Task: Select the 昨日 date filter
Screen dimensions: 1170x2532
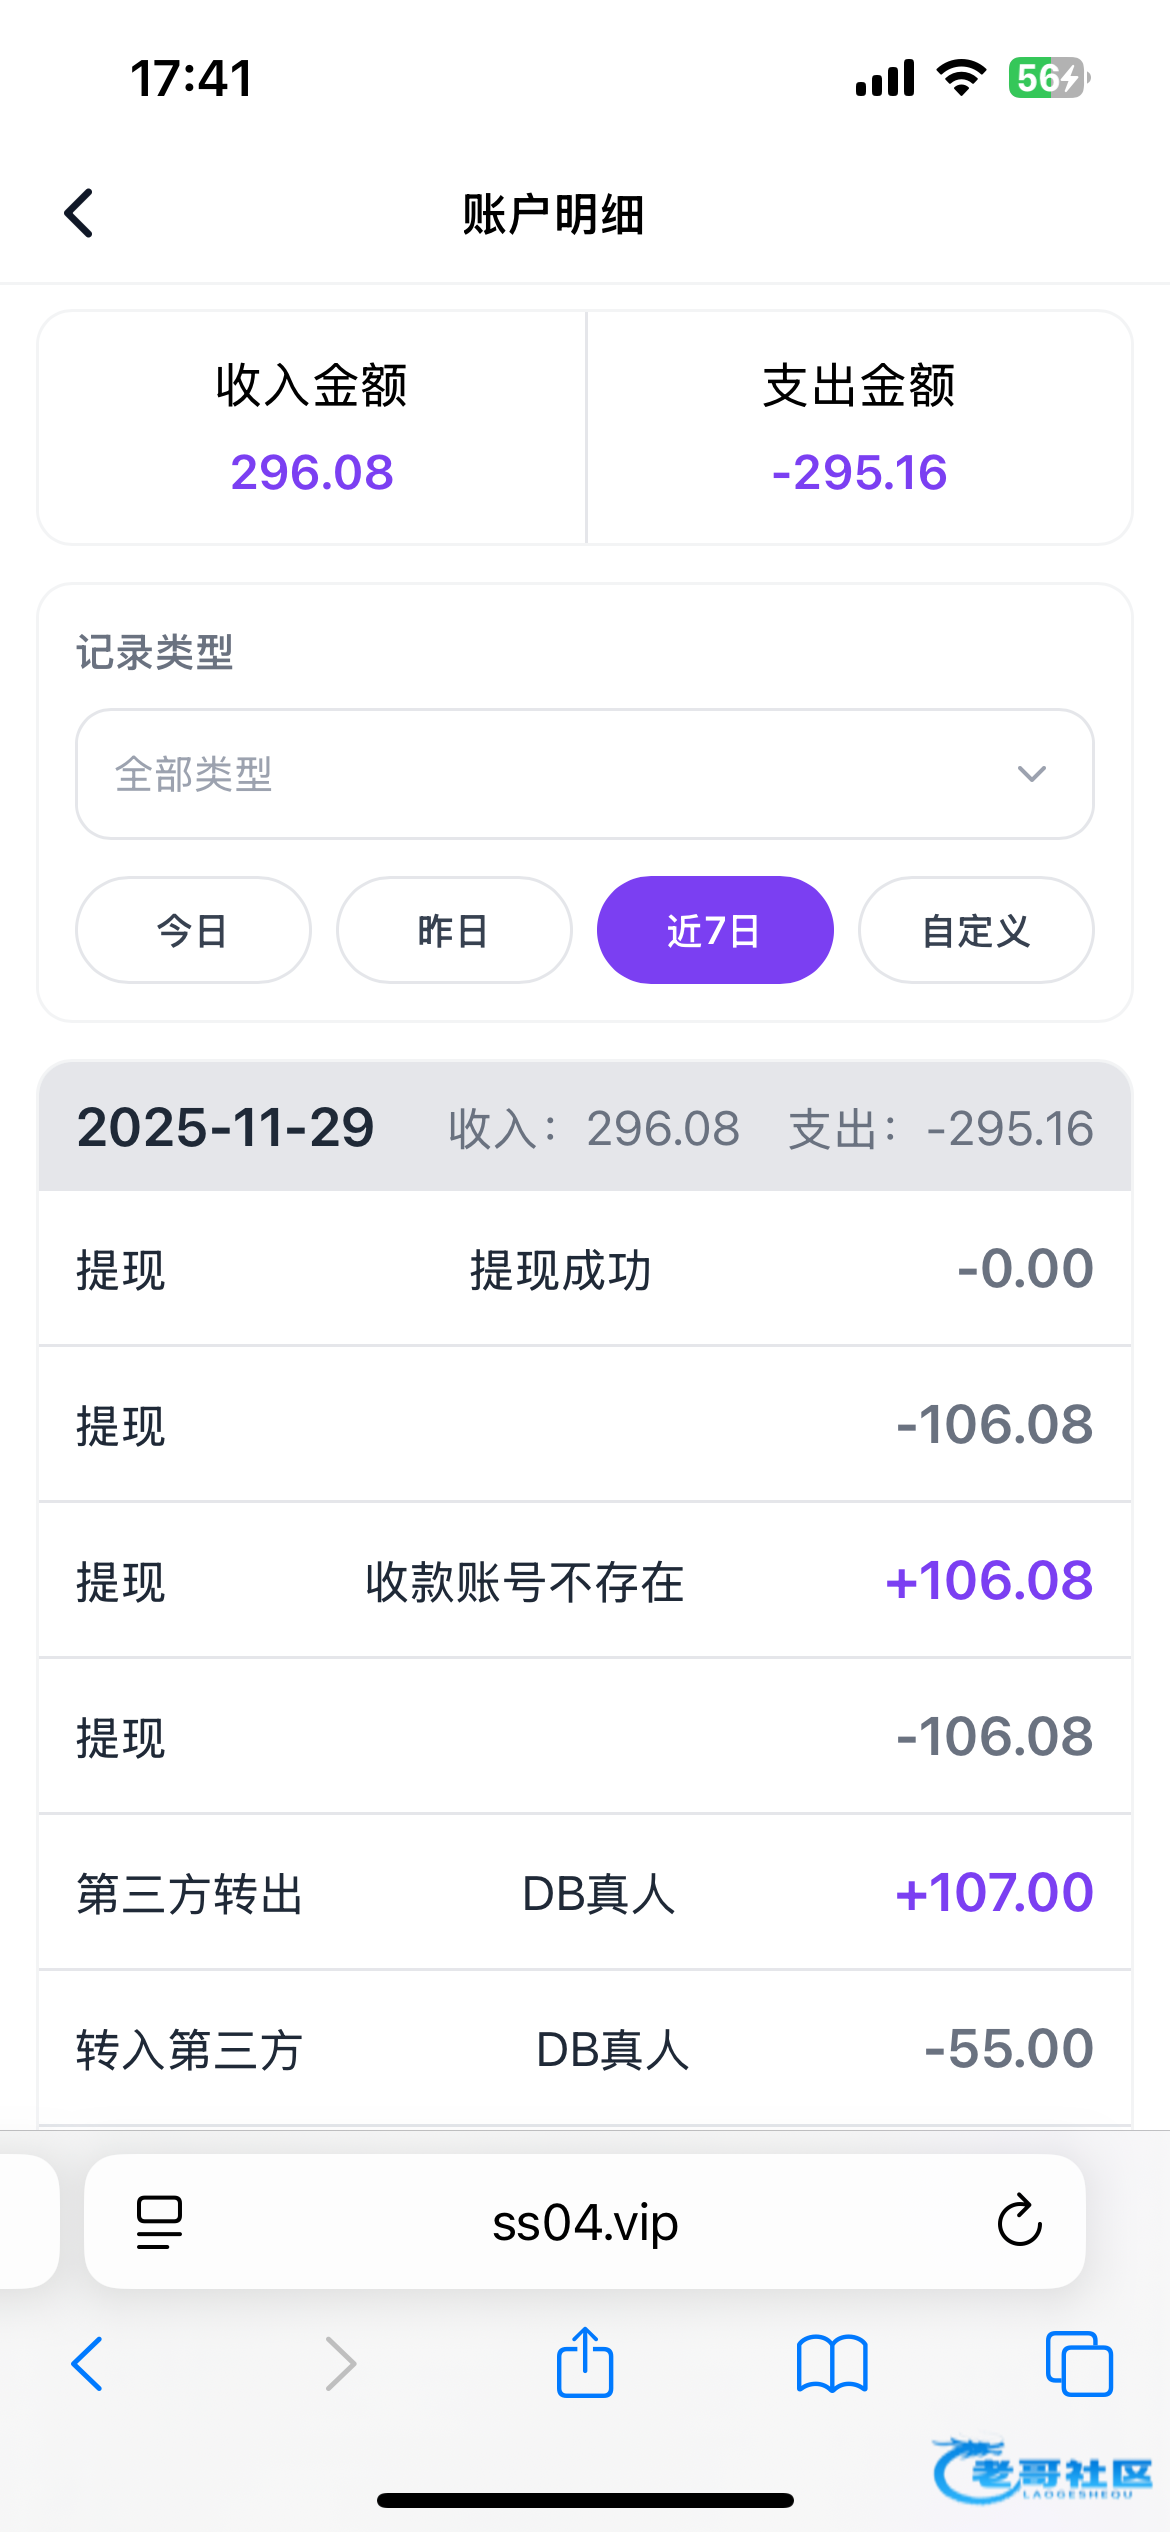Action: [x=454, y=931]
